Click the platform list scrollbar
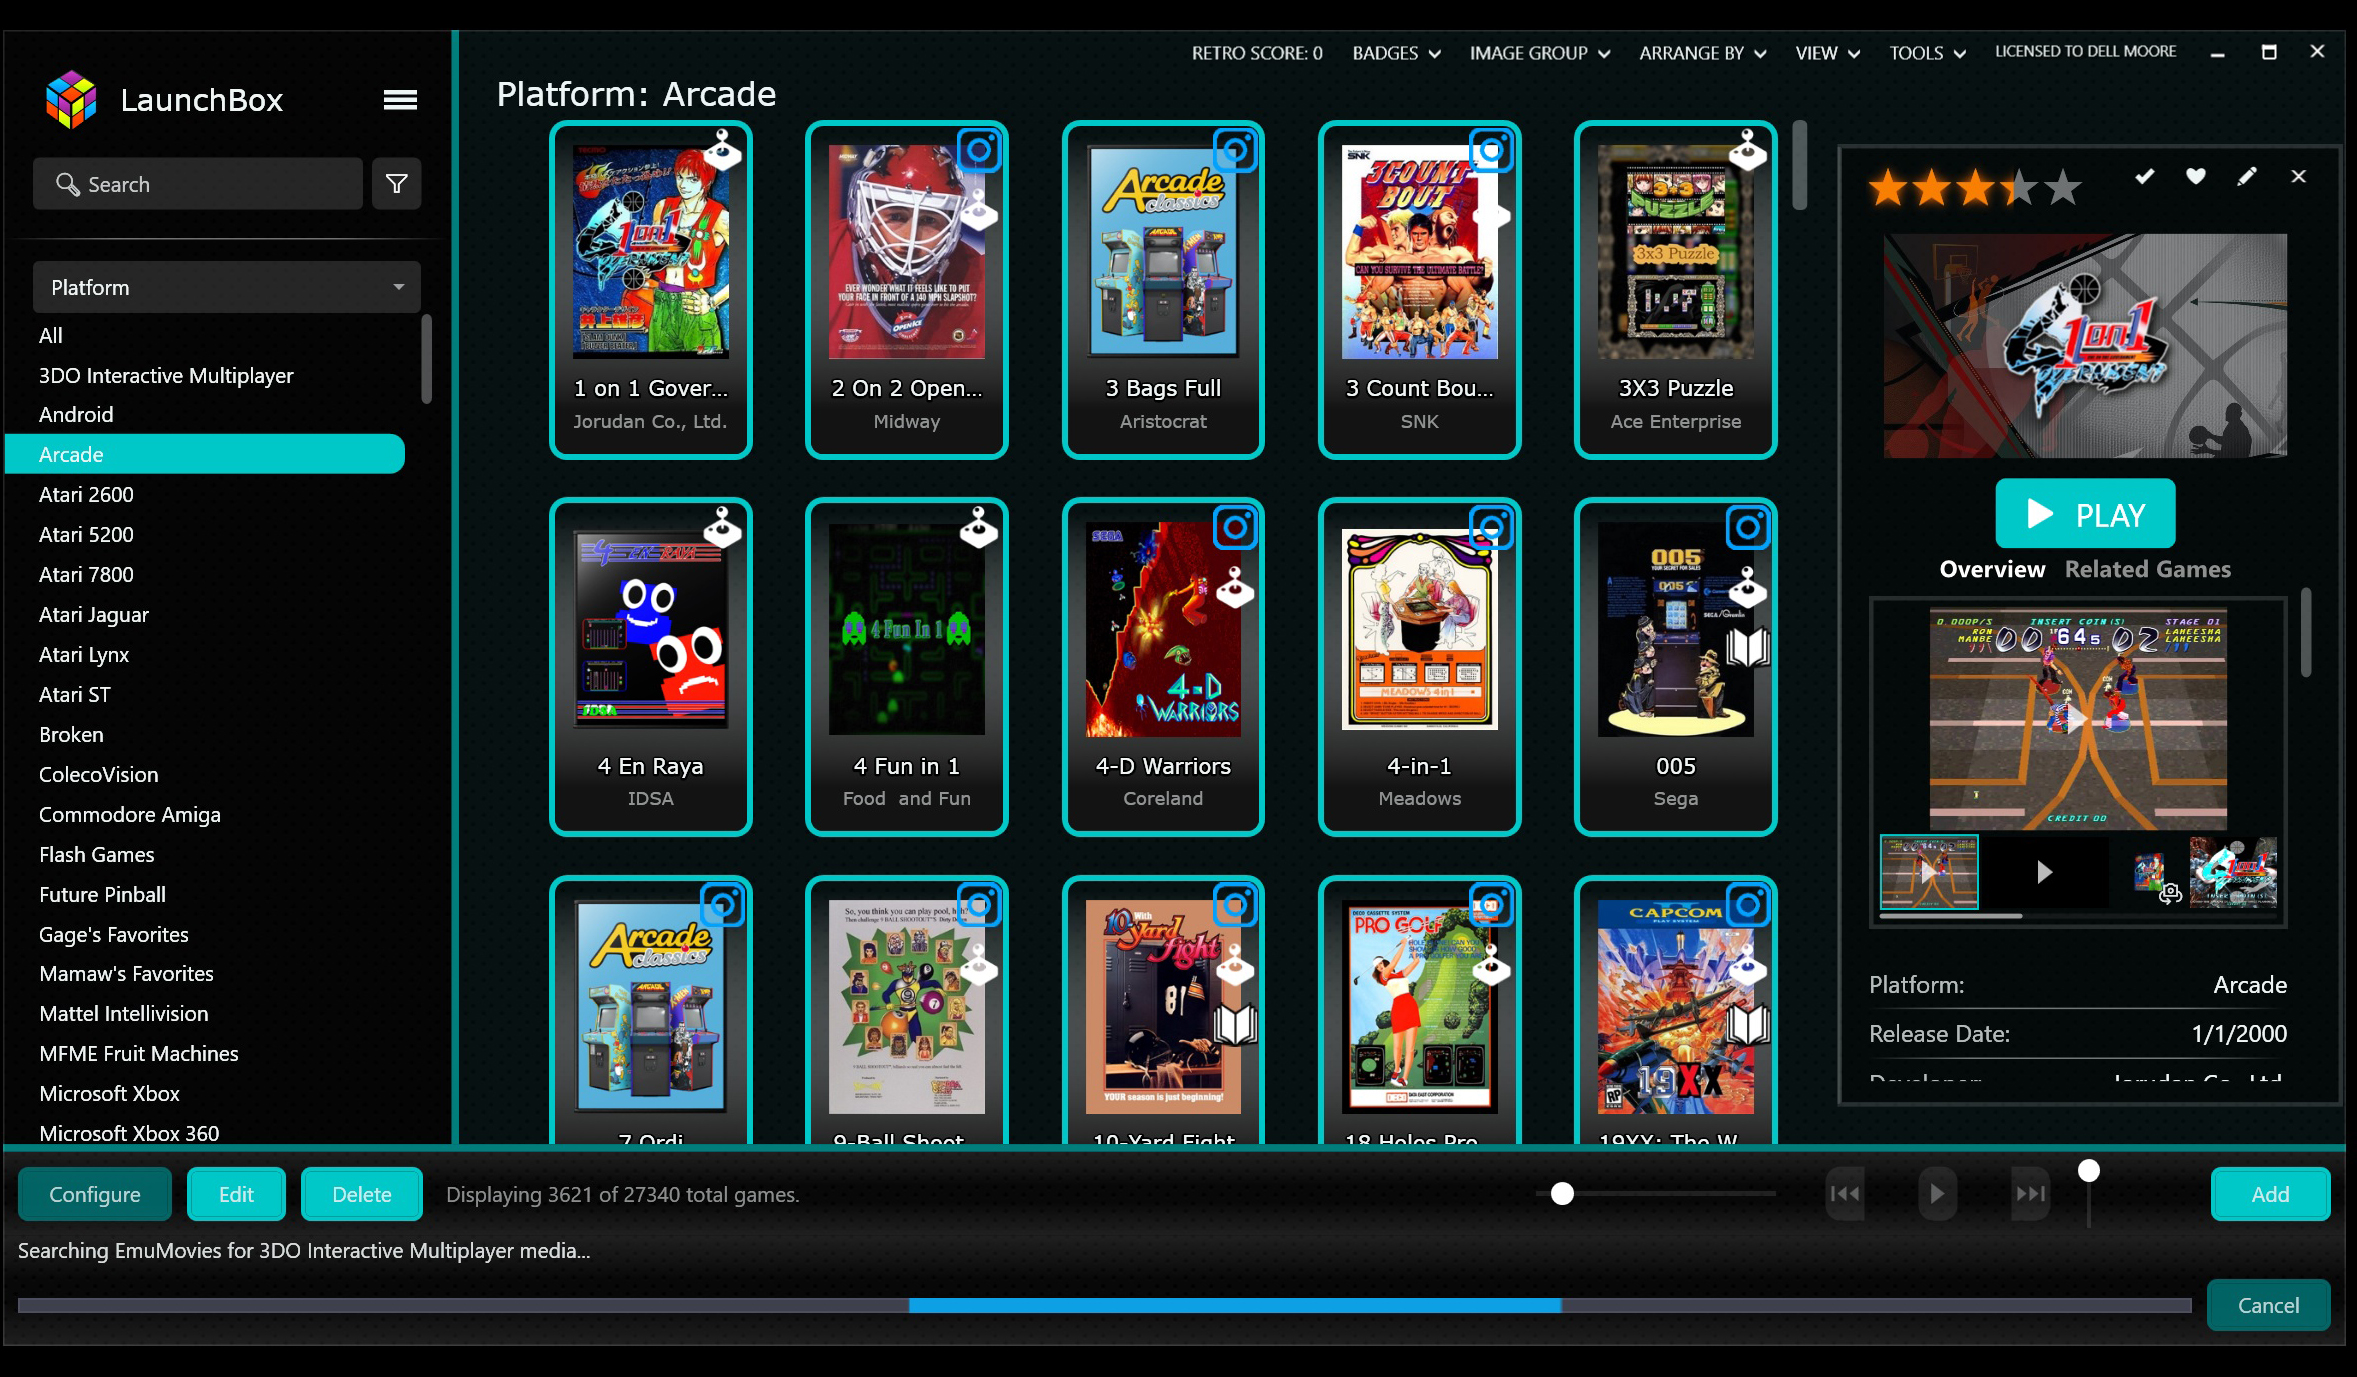The width and height of the screenshot is (2357, 1377). (427, 358)
